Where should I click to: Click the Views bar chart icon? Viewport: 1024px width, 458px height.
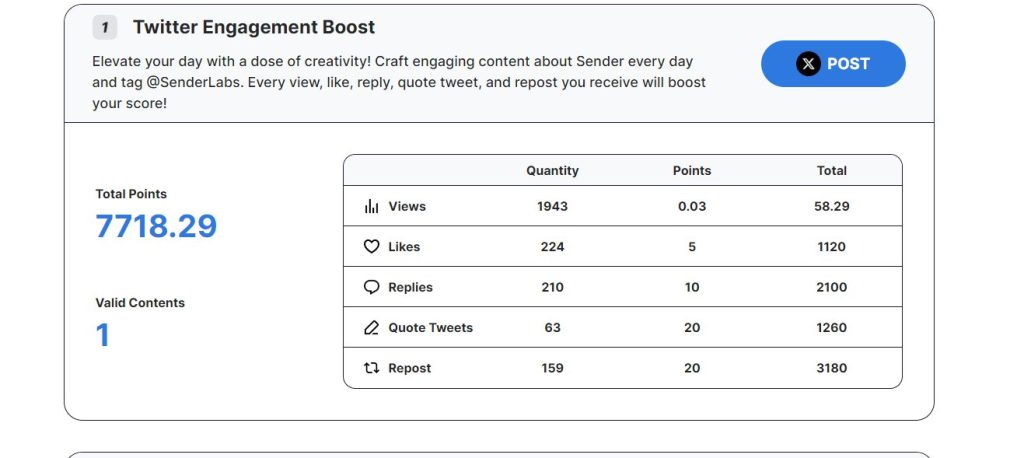click(x=372, y=207)
